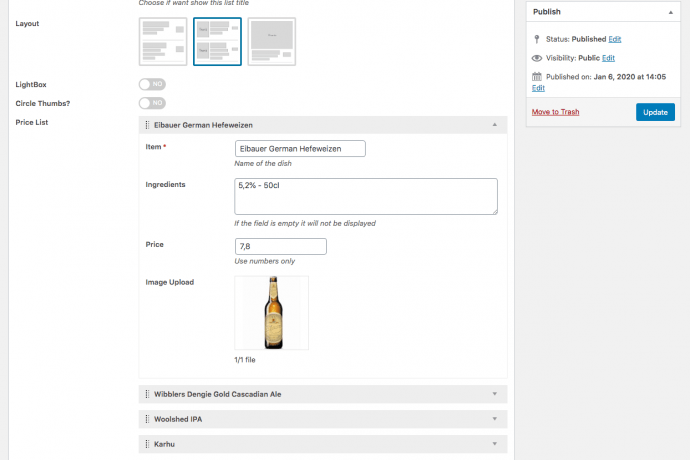Viewport: 690px width, 460px height.
Task: Collapse the Eibauer German Hefeweizen panel
Action: tap(494, 125)
